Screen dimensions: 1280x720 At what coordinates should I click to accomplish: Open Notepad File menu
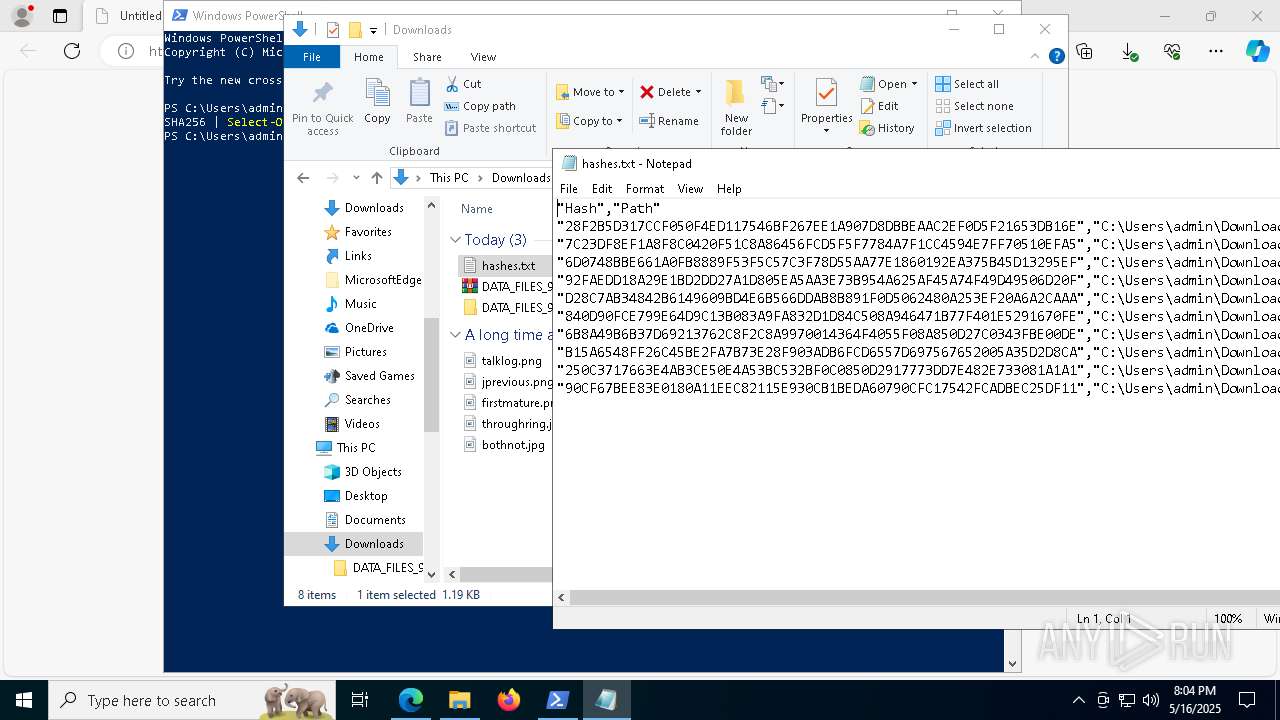pyautogui.click(x=569, y=189)
